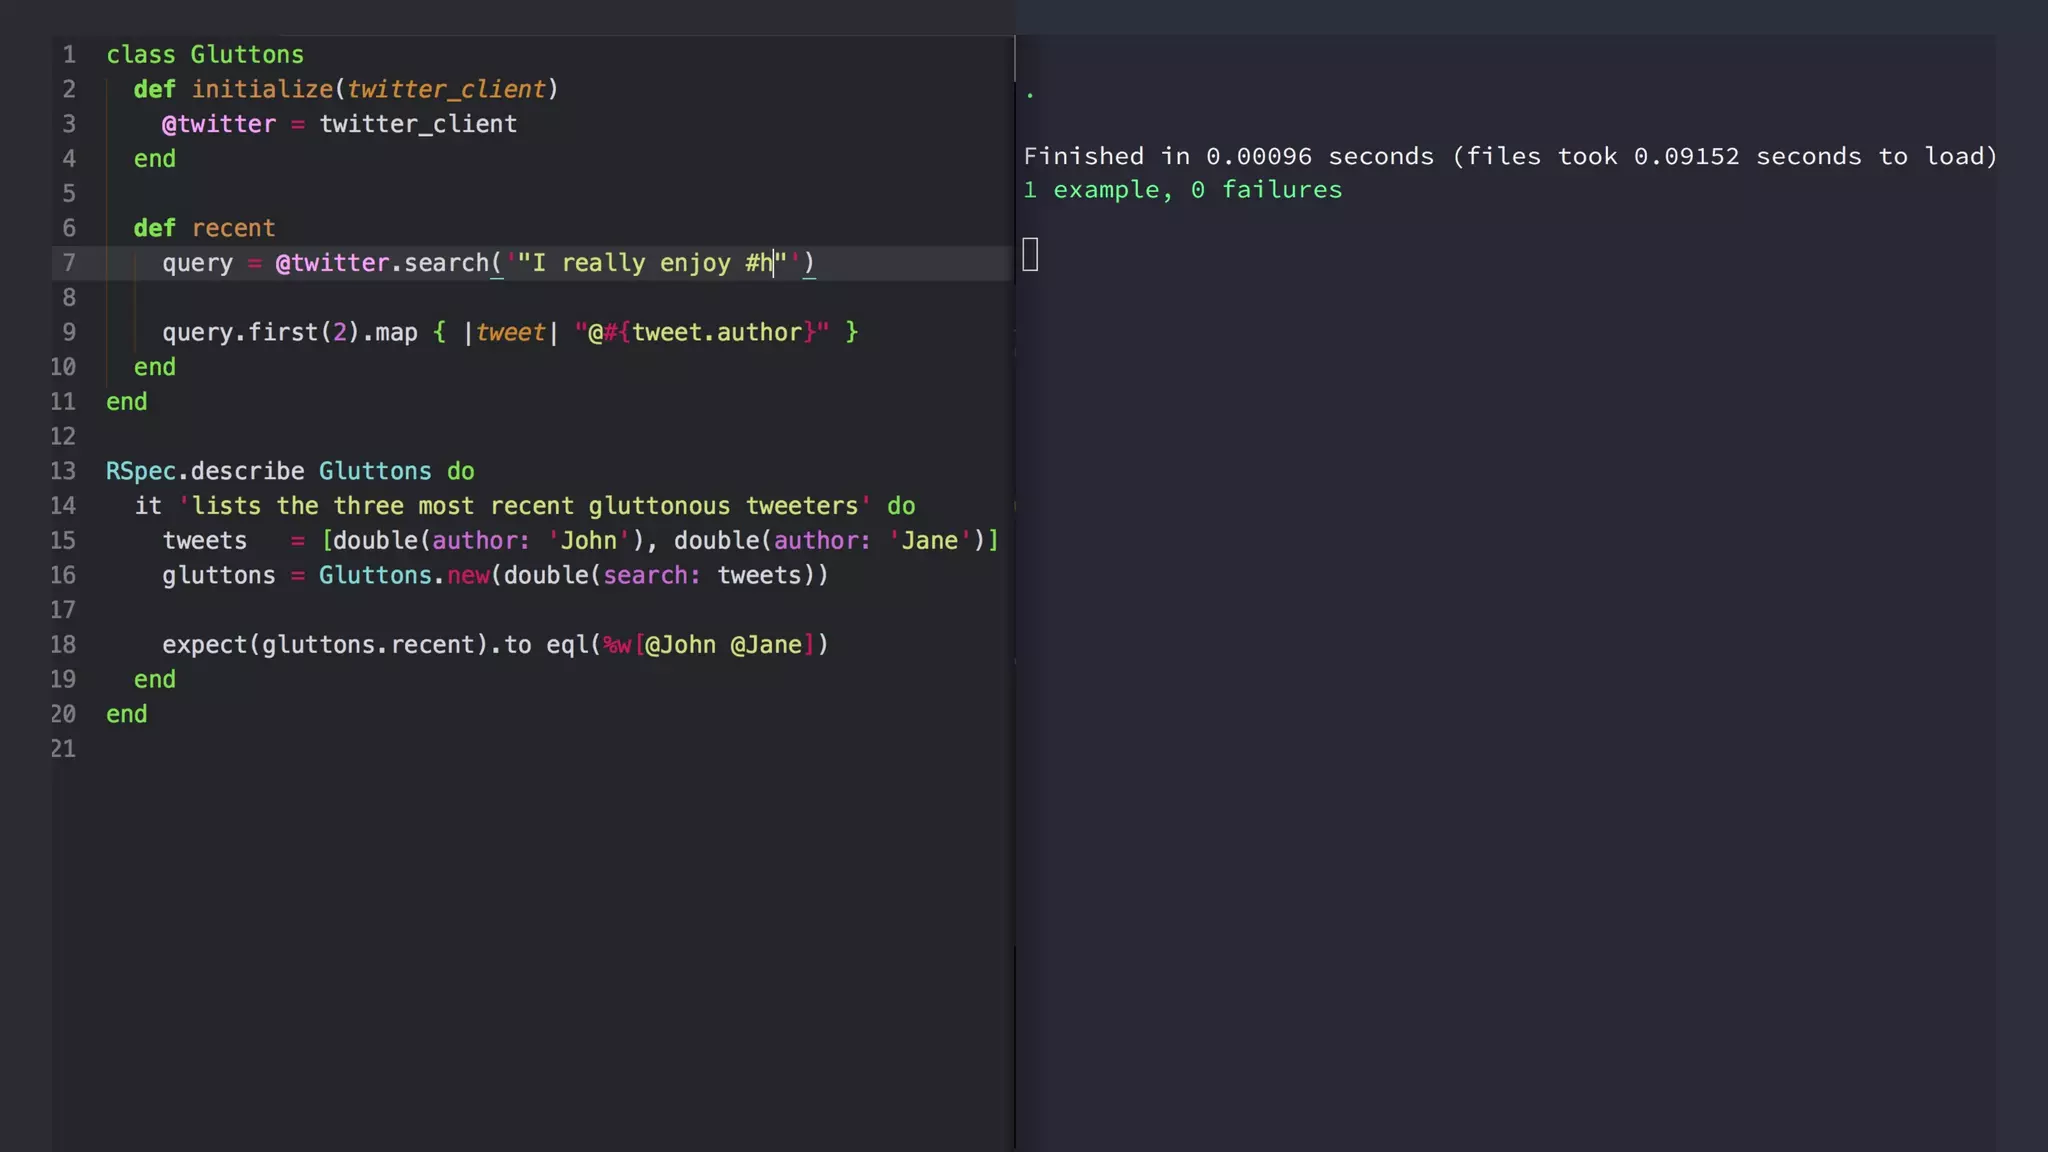Click 'Gluttons.new' on line 16
The image size is (2048, 1152).
coord(404,576)
